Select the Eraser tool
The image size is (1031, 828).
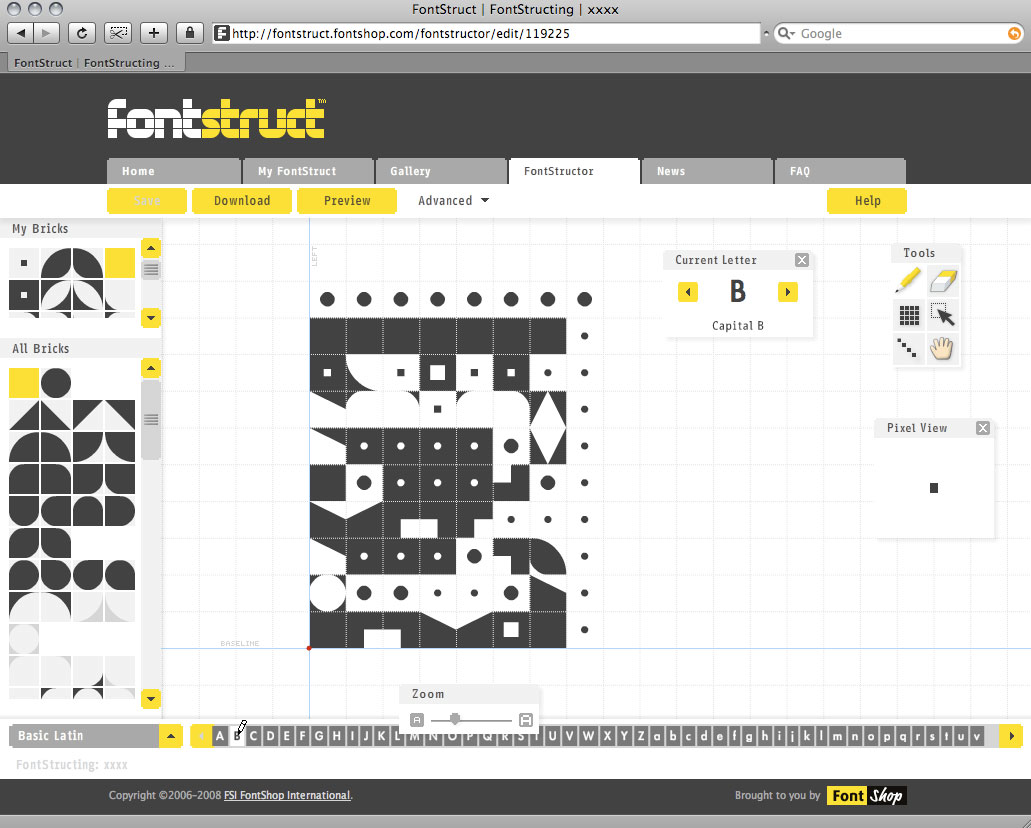click(943, 280)
